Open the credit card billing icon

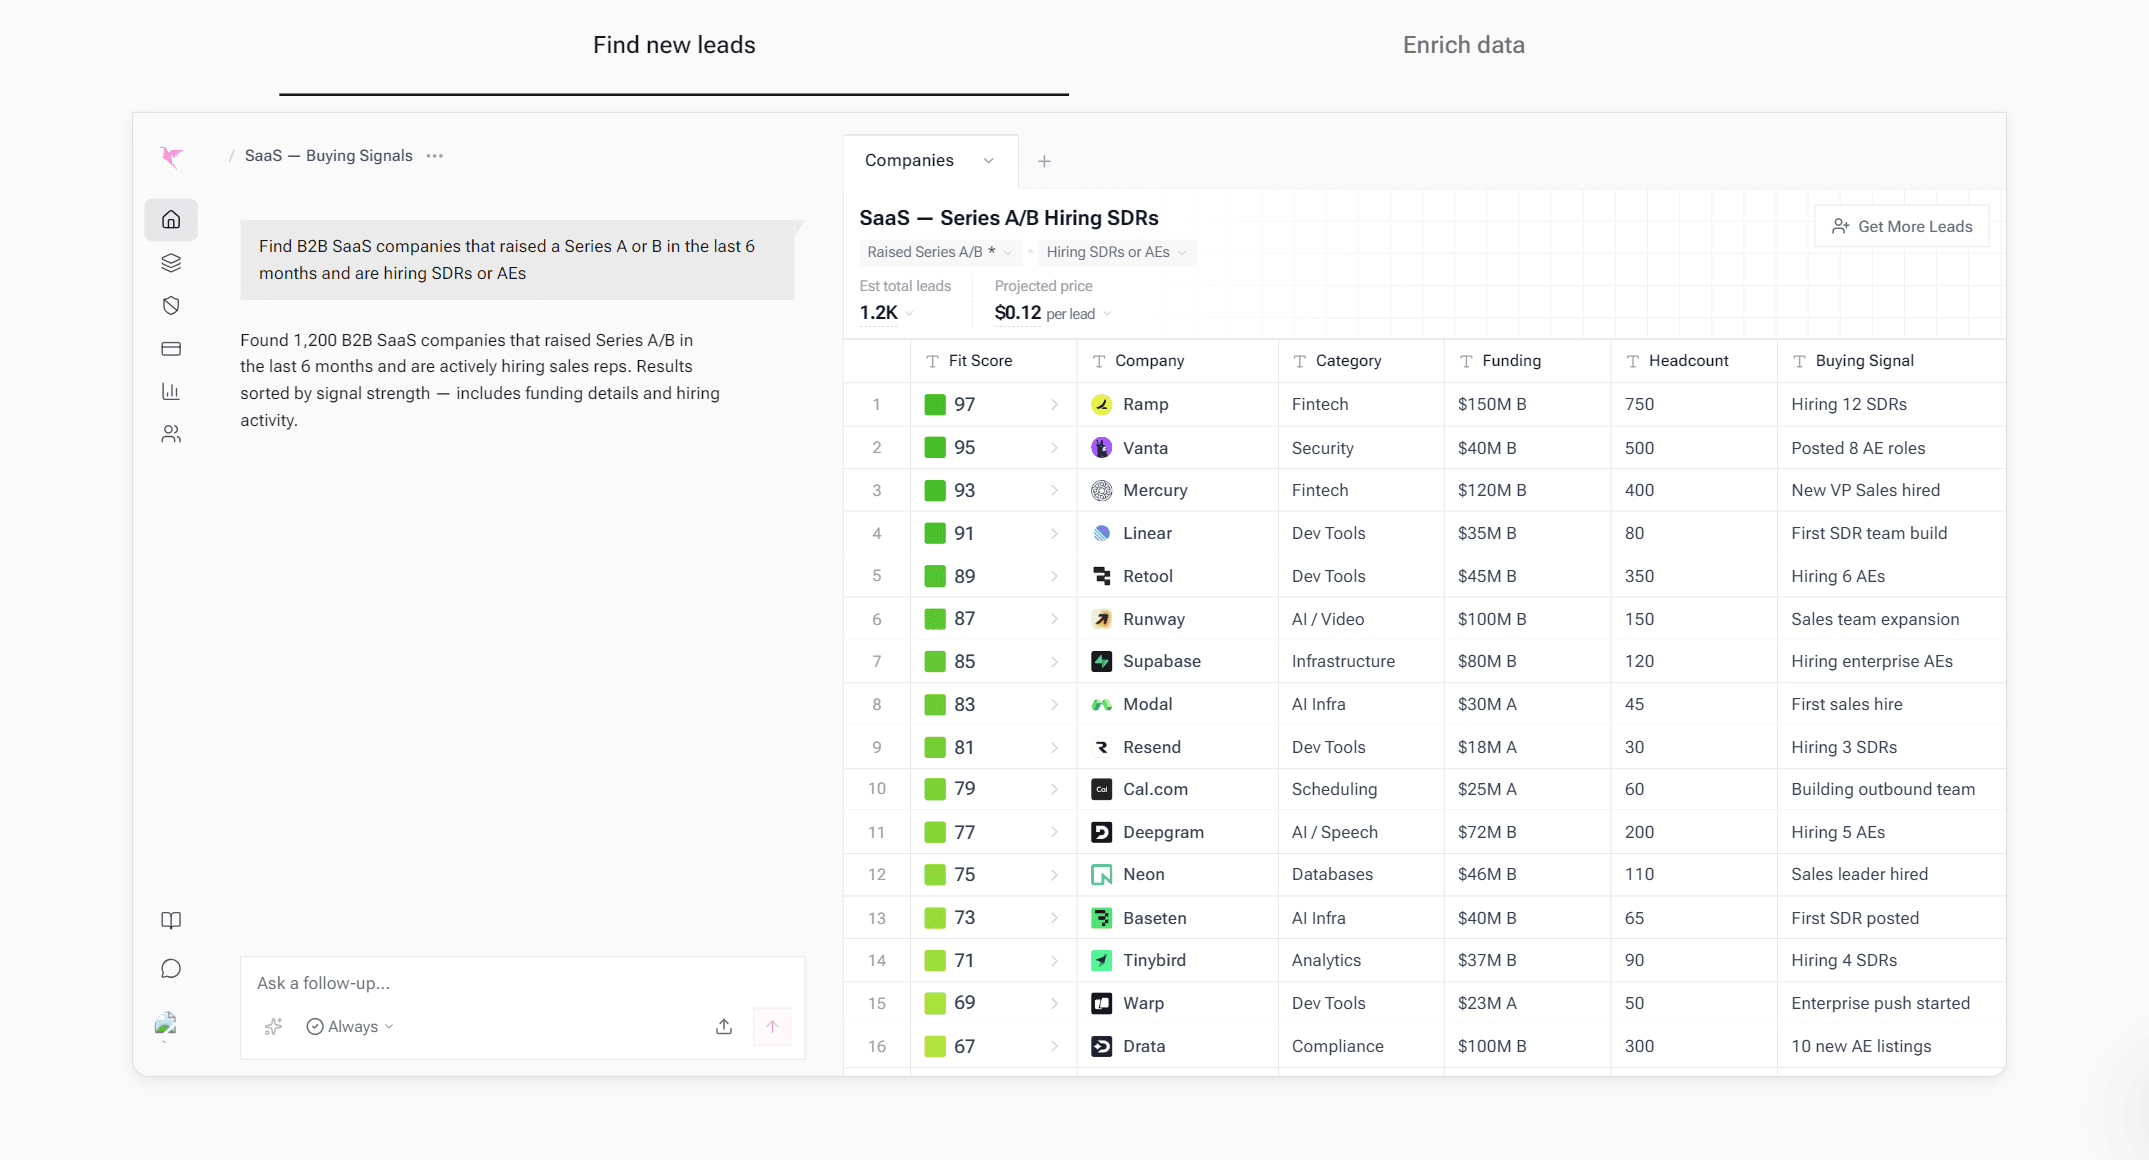[171, 349]
